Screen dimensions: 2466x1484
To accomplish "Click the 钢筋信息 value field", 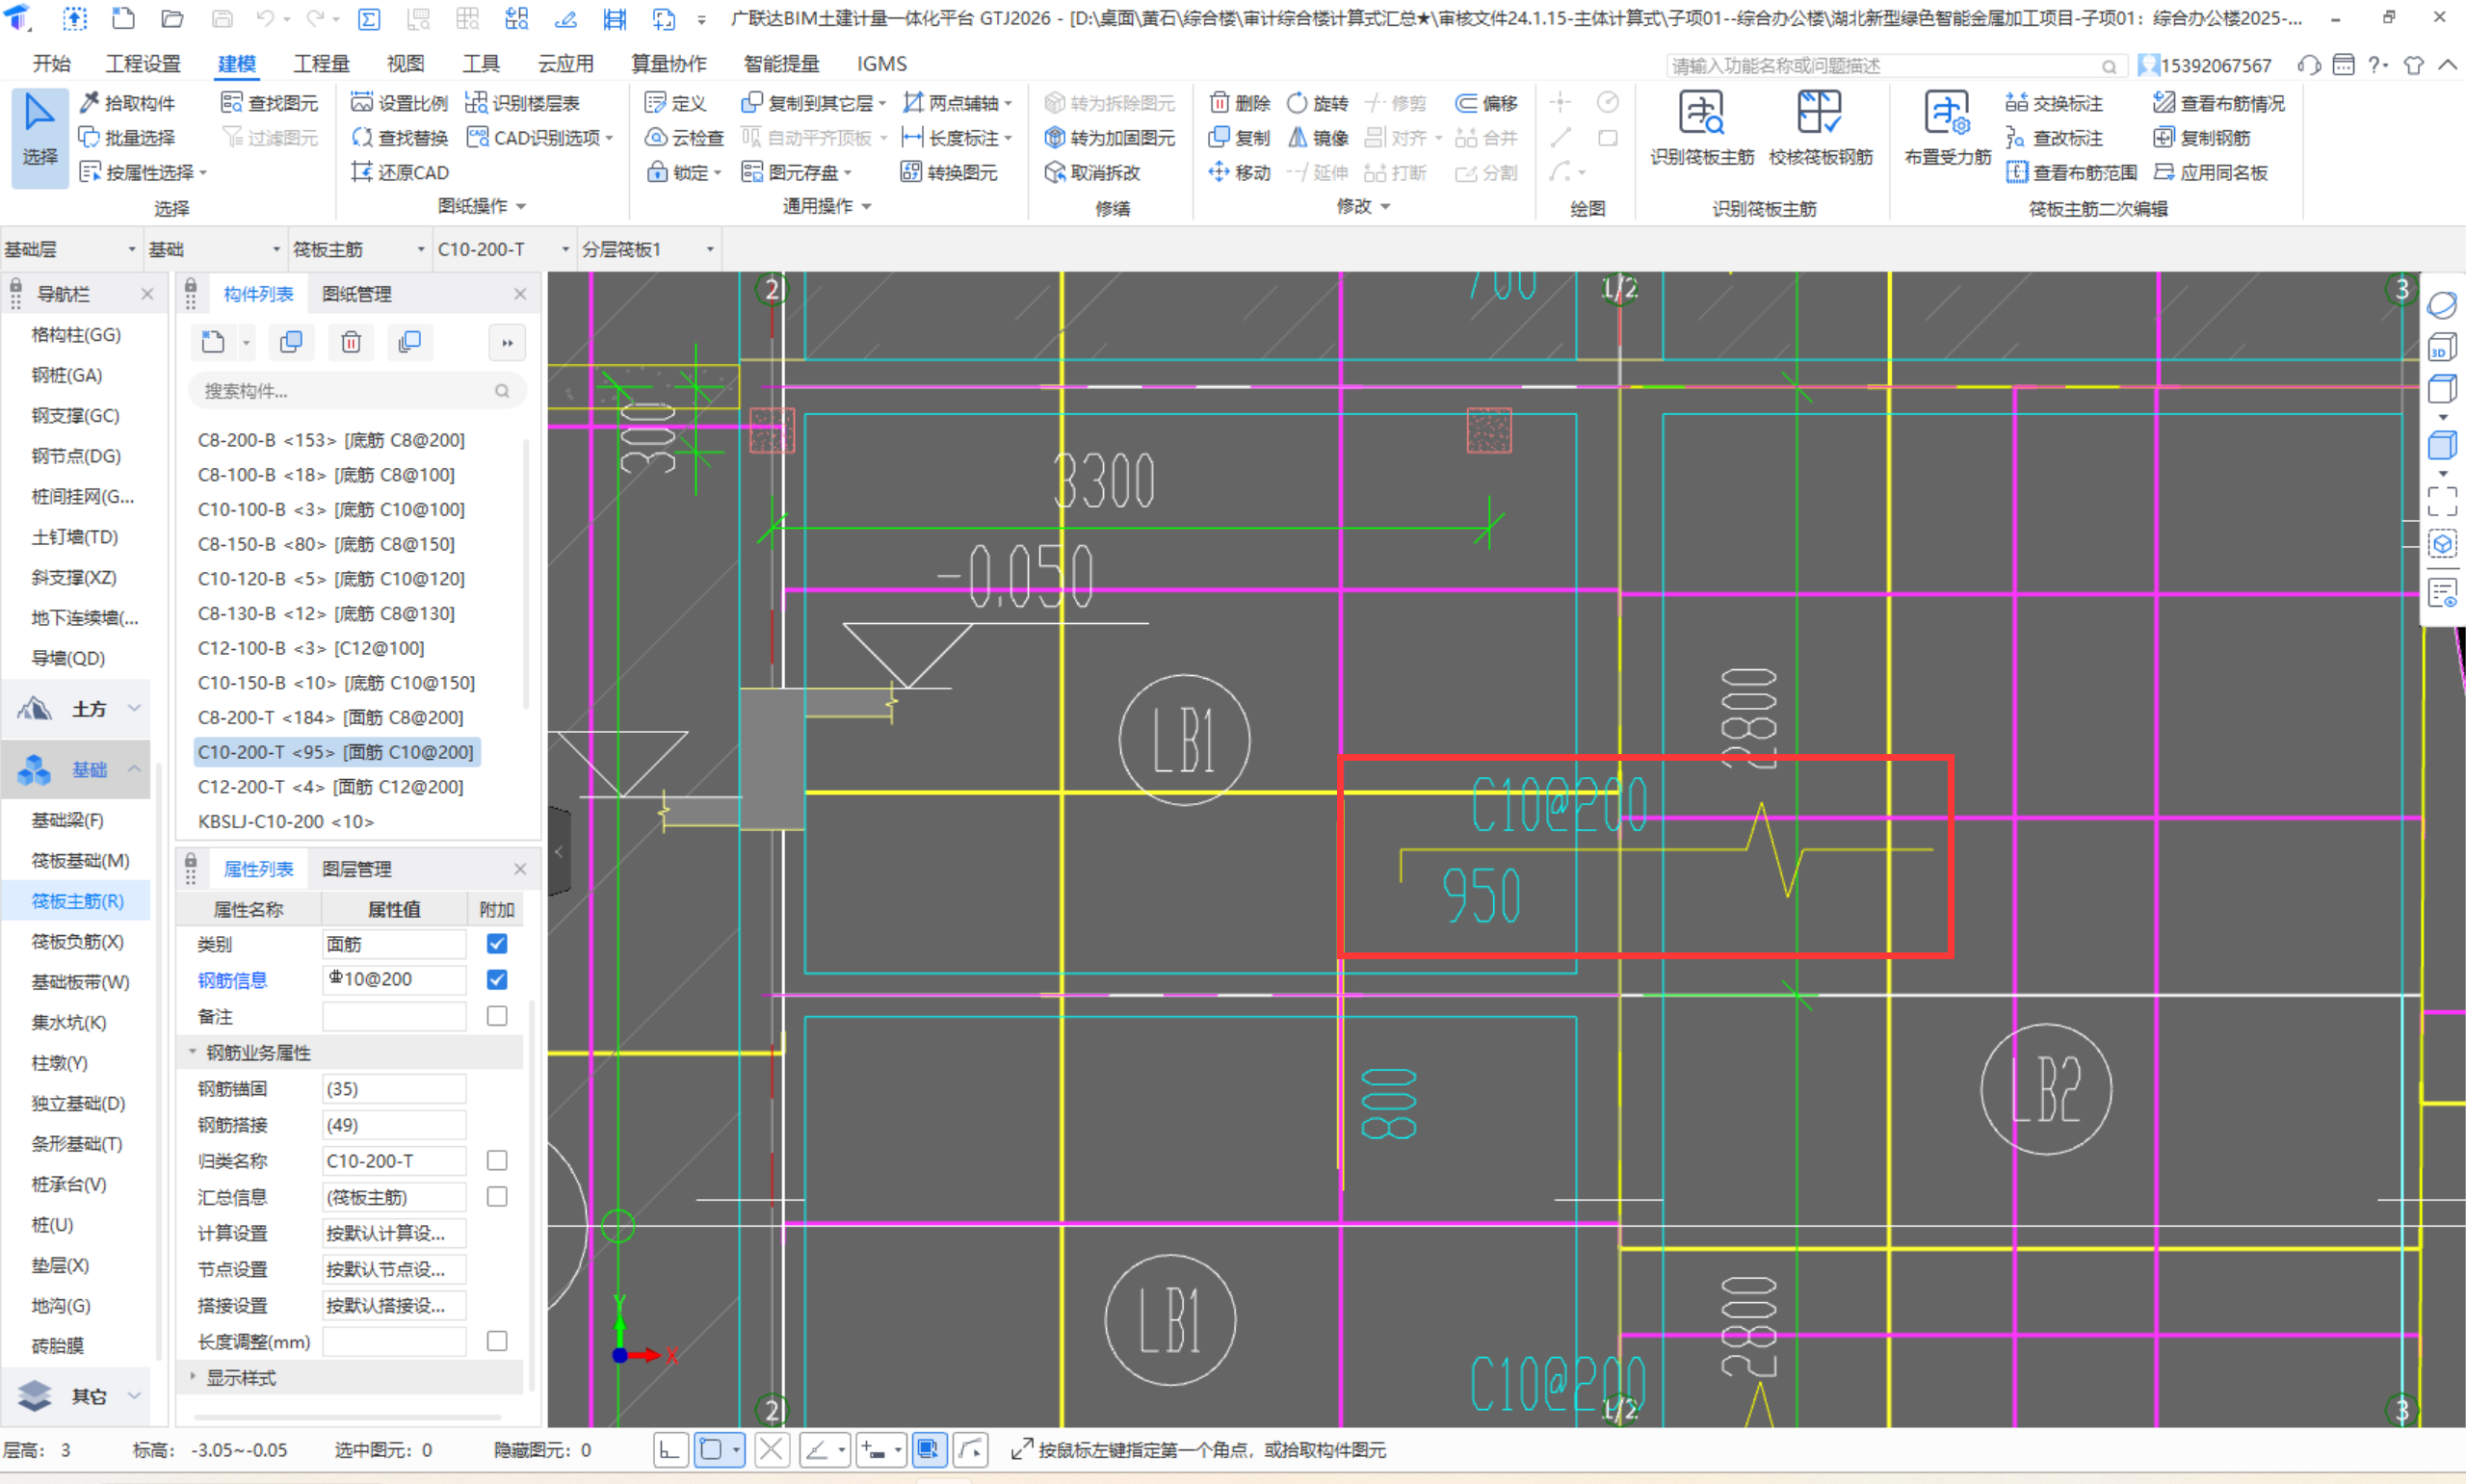I will [x=394, y=979].
